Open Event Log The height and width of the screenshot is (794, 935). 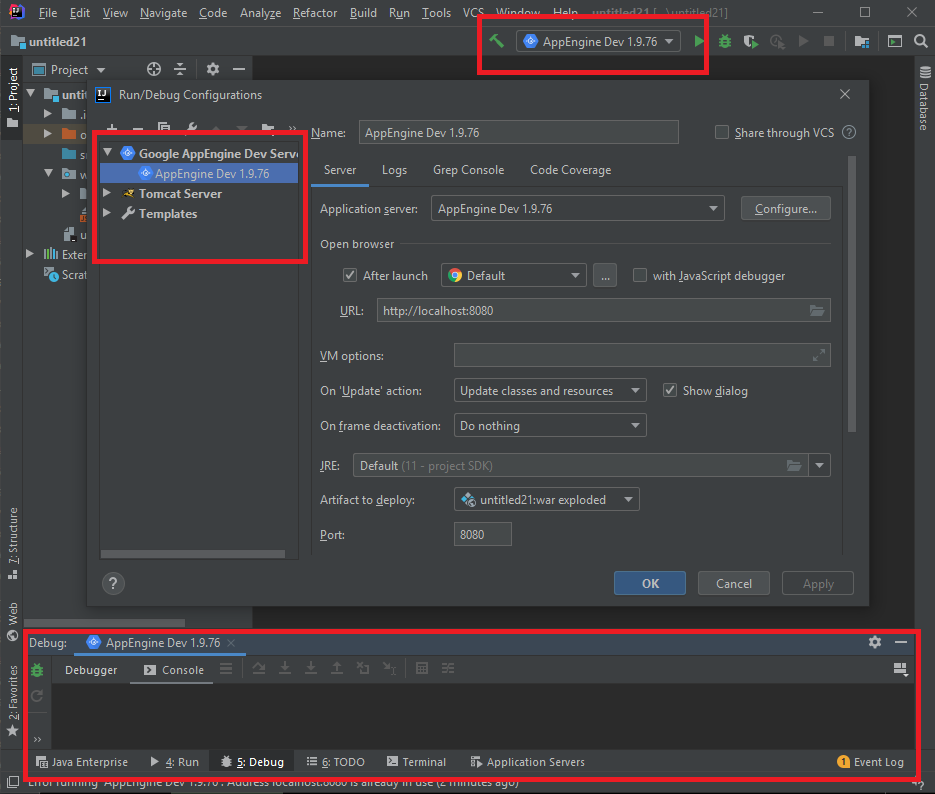tap(871, 762)
